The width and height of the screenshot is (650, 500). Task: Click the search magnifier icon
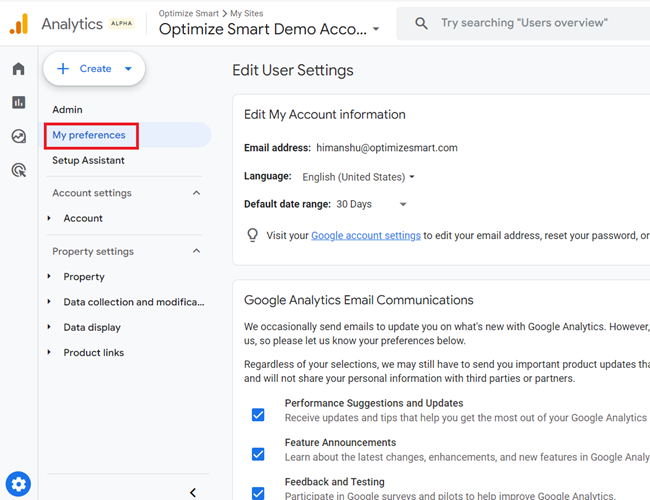pos(421,23)
